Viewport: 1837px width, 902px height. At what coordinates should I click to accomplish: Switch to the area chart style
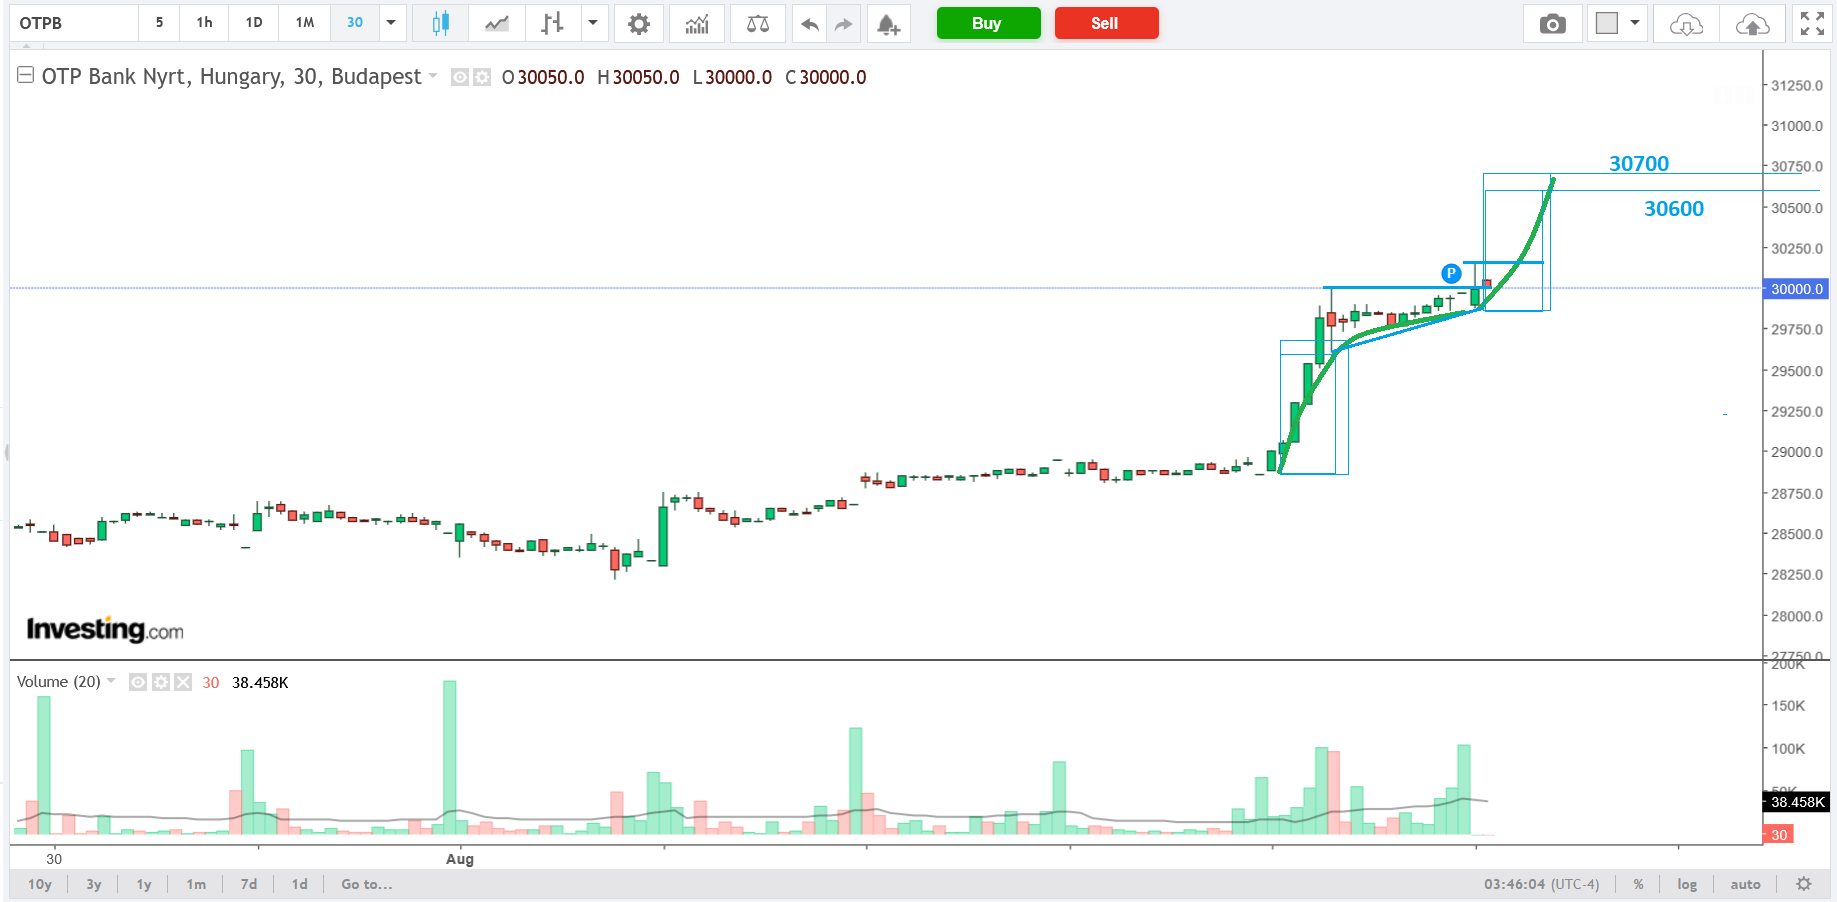pyautogui.click(x=497, y=23)
